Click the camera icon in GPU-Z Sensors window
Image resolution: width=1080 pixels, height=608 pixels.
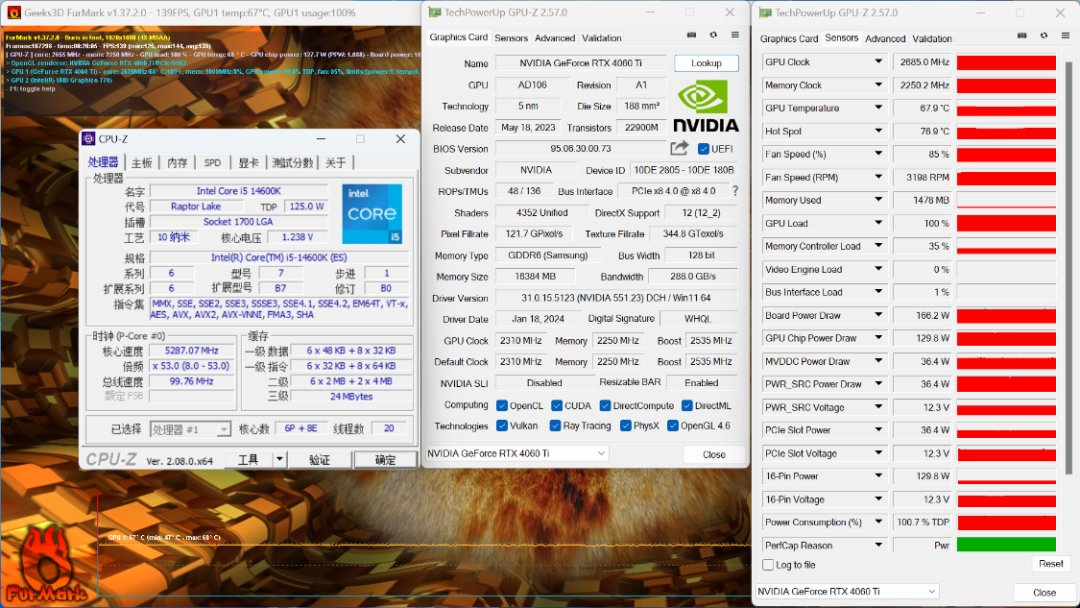(1021, 36)
